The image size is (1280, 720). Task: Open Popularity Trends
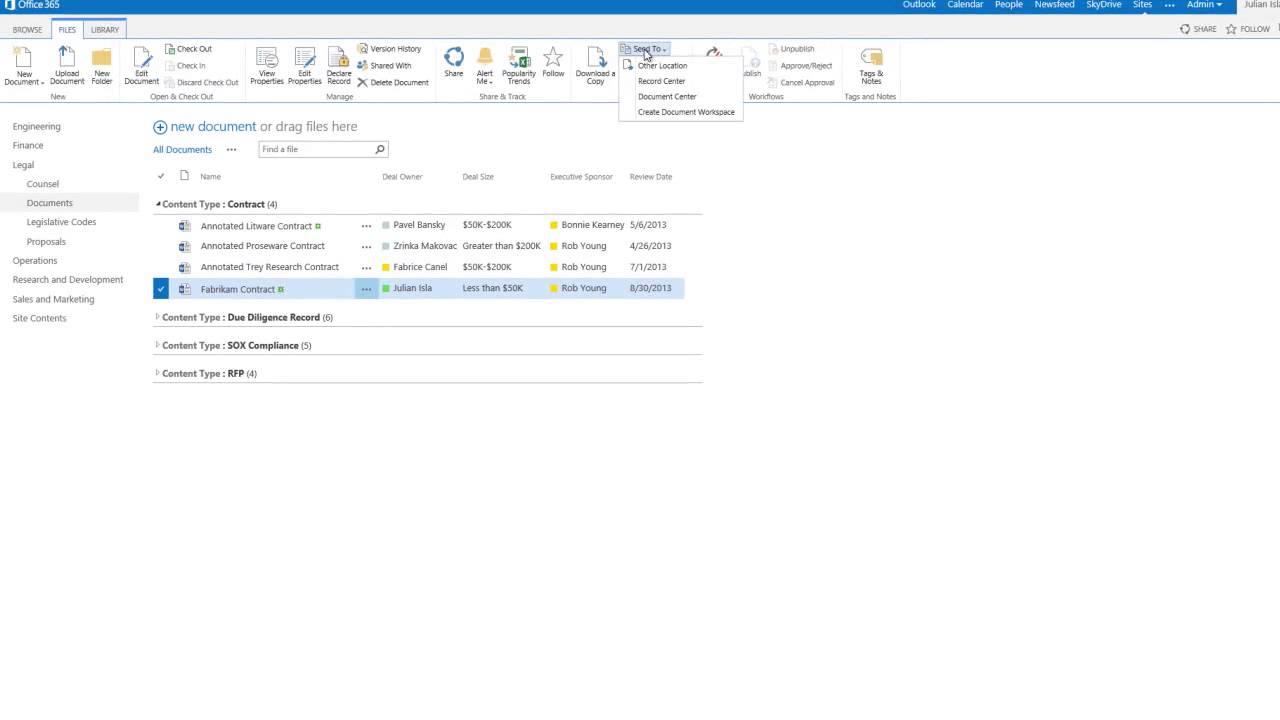[x=519, y=66]
